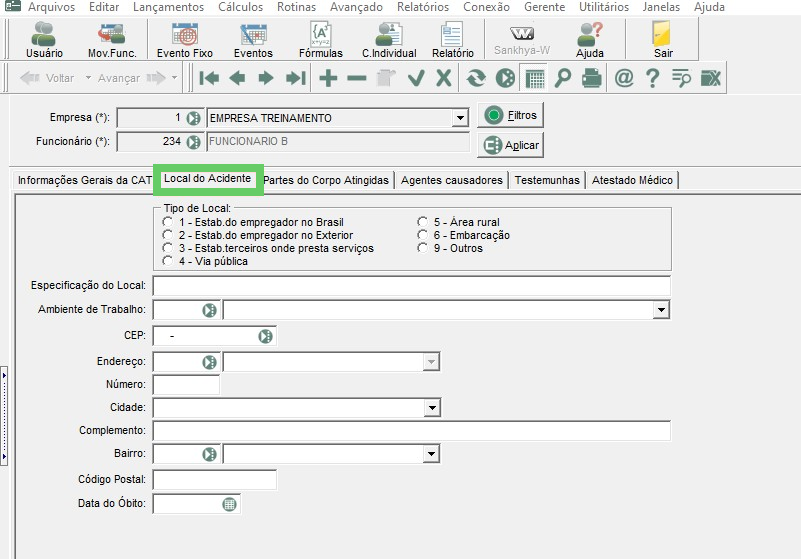The height and width of the screenshot is (559, 801).
Task: Switch to Agentes causadores tab
Action: [452, 180]
